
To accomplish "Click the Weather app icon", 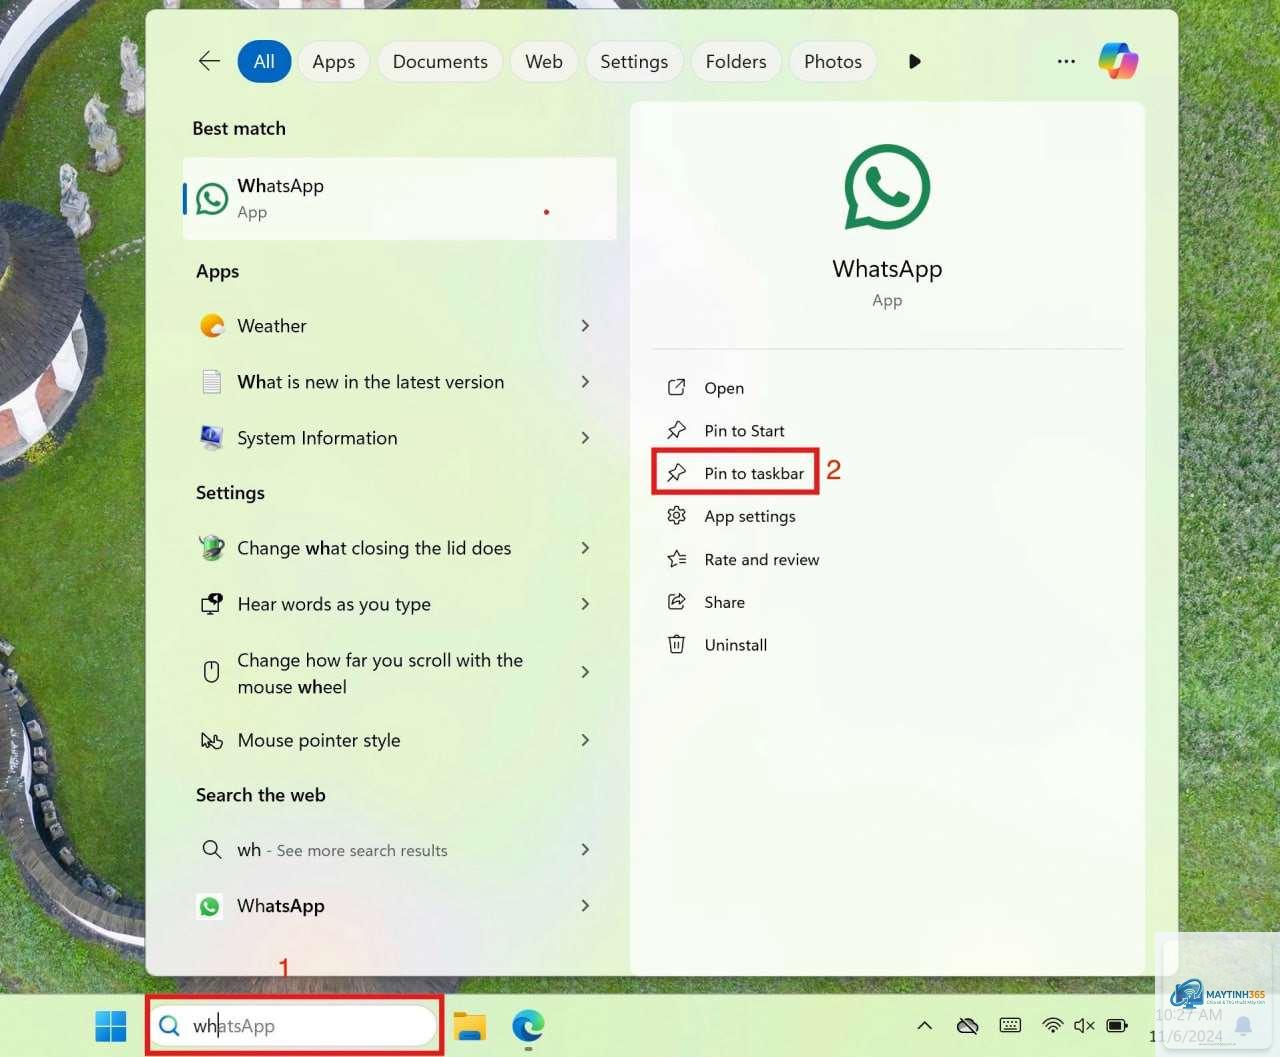I will [x=212, y=326].
